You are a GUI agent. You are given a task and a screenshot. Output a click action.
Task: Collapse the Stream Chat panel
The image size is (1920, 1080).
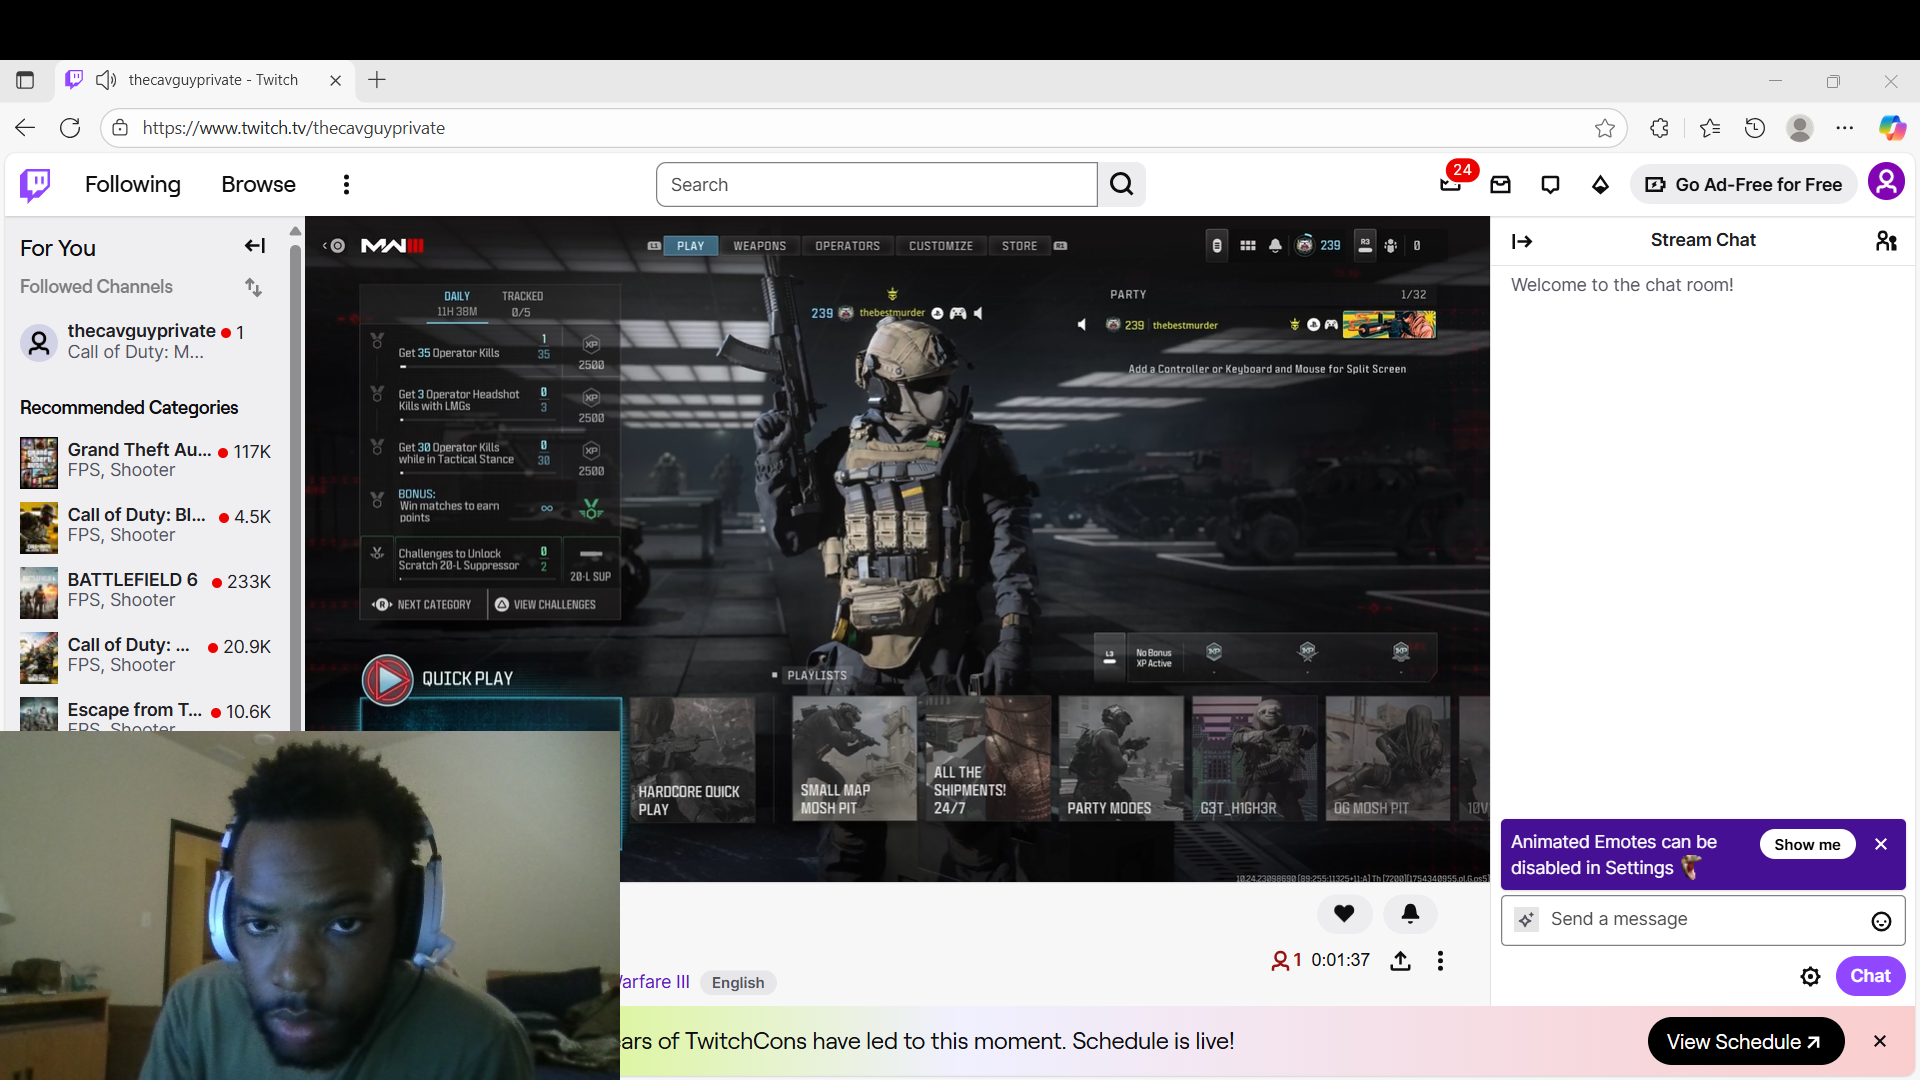click(1522, 241)
